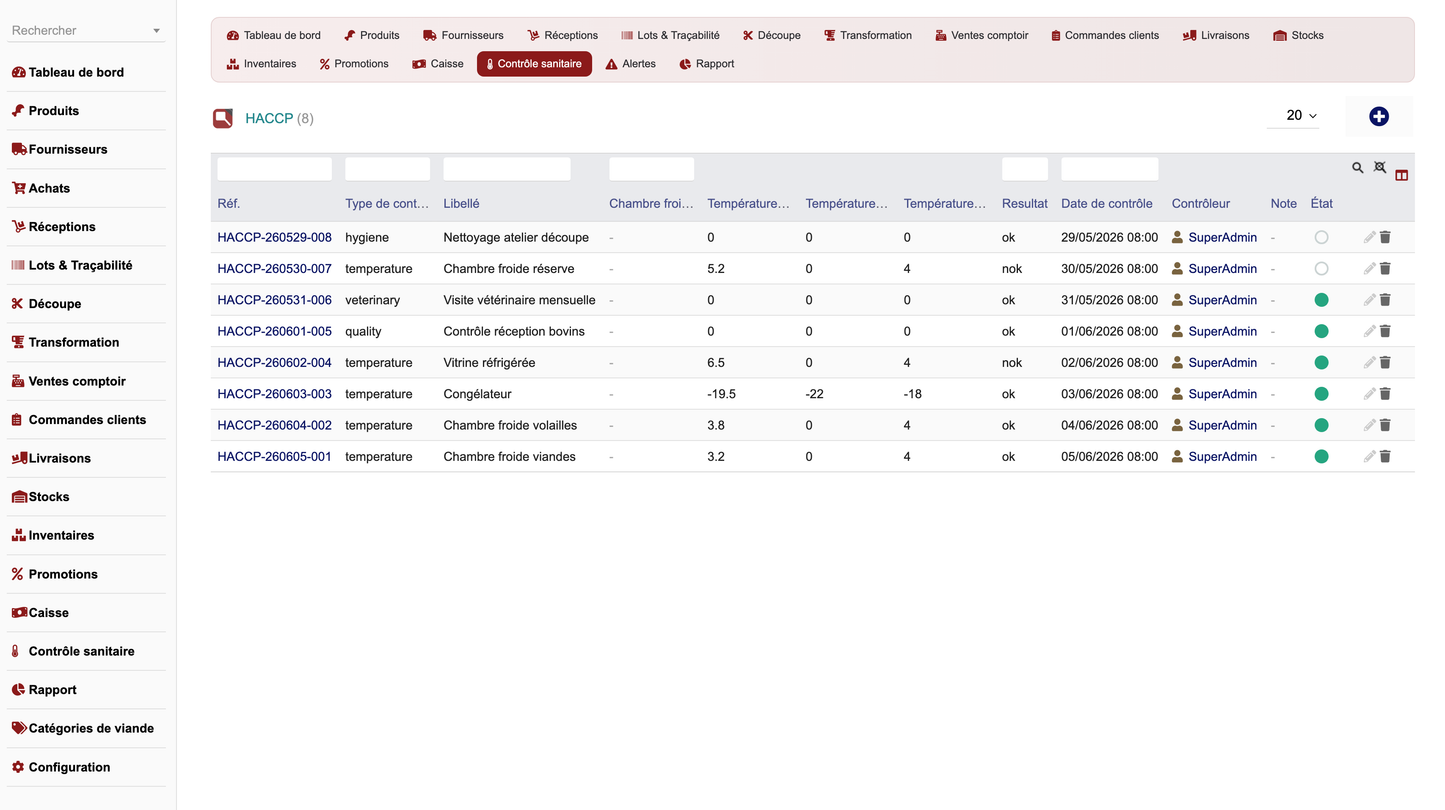Open the Stocks tab in top navigation

1298,35
